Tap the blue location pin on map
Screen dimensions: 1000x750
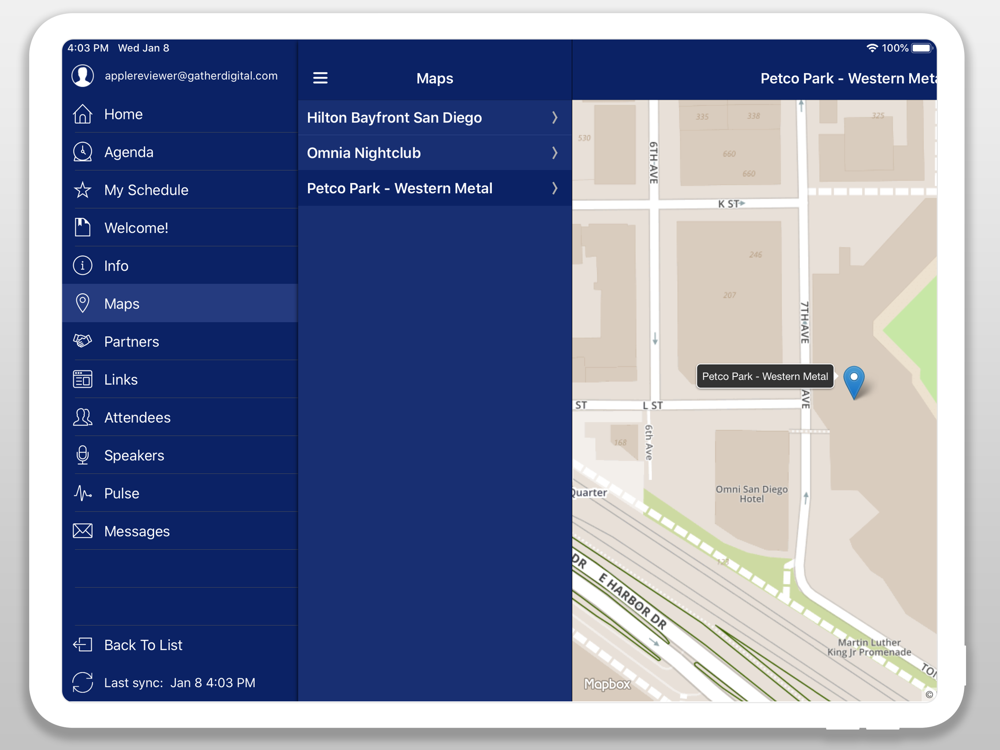click(854, 383)
